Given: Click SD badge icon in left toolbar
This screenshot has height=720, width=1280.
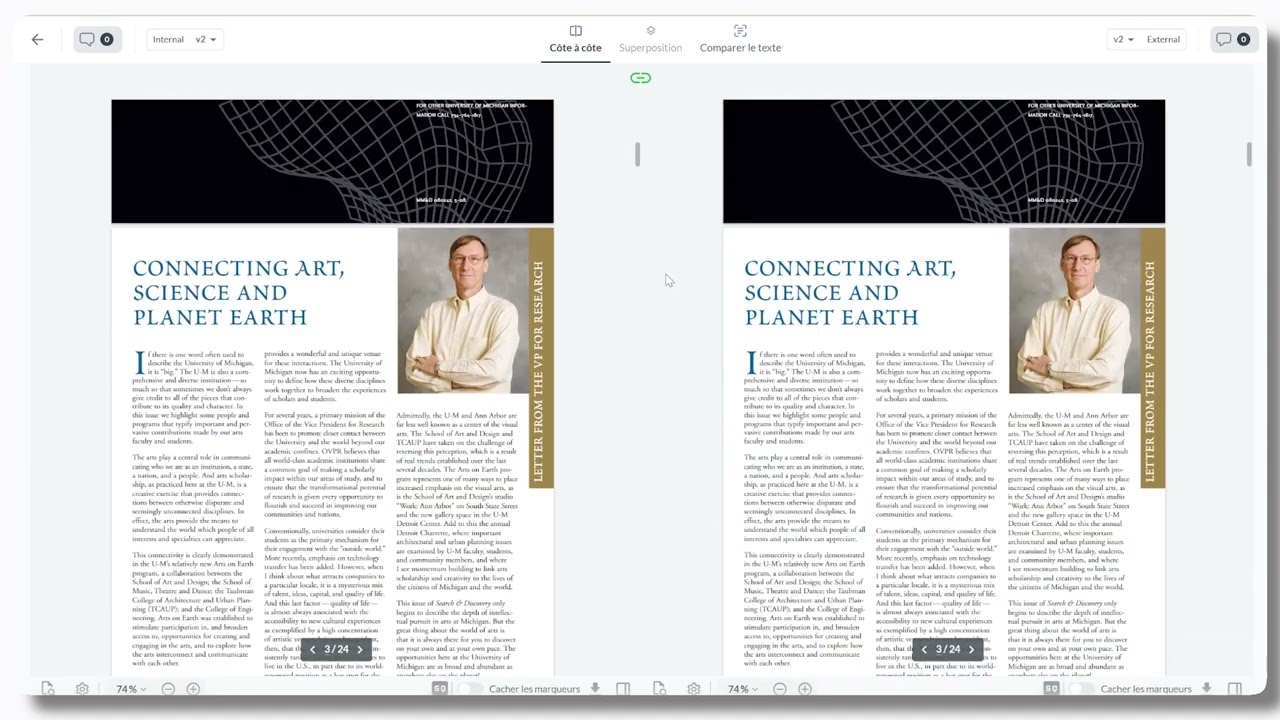Looking at the screenshot, I should 439,689.
